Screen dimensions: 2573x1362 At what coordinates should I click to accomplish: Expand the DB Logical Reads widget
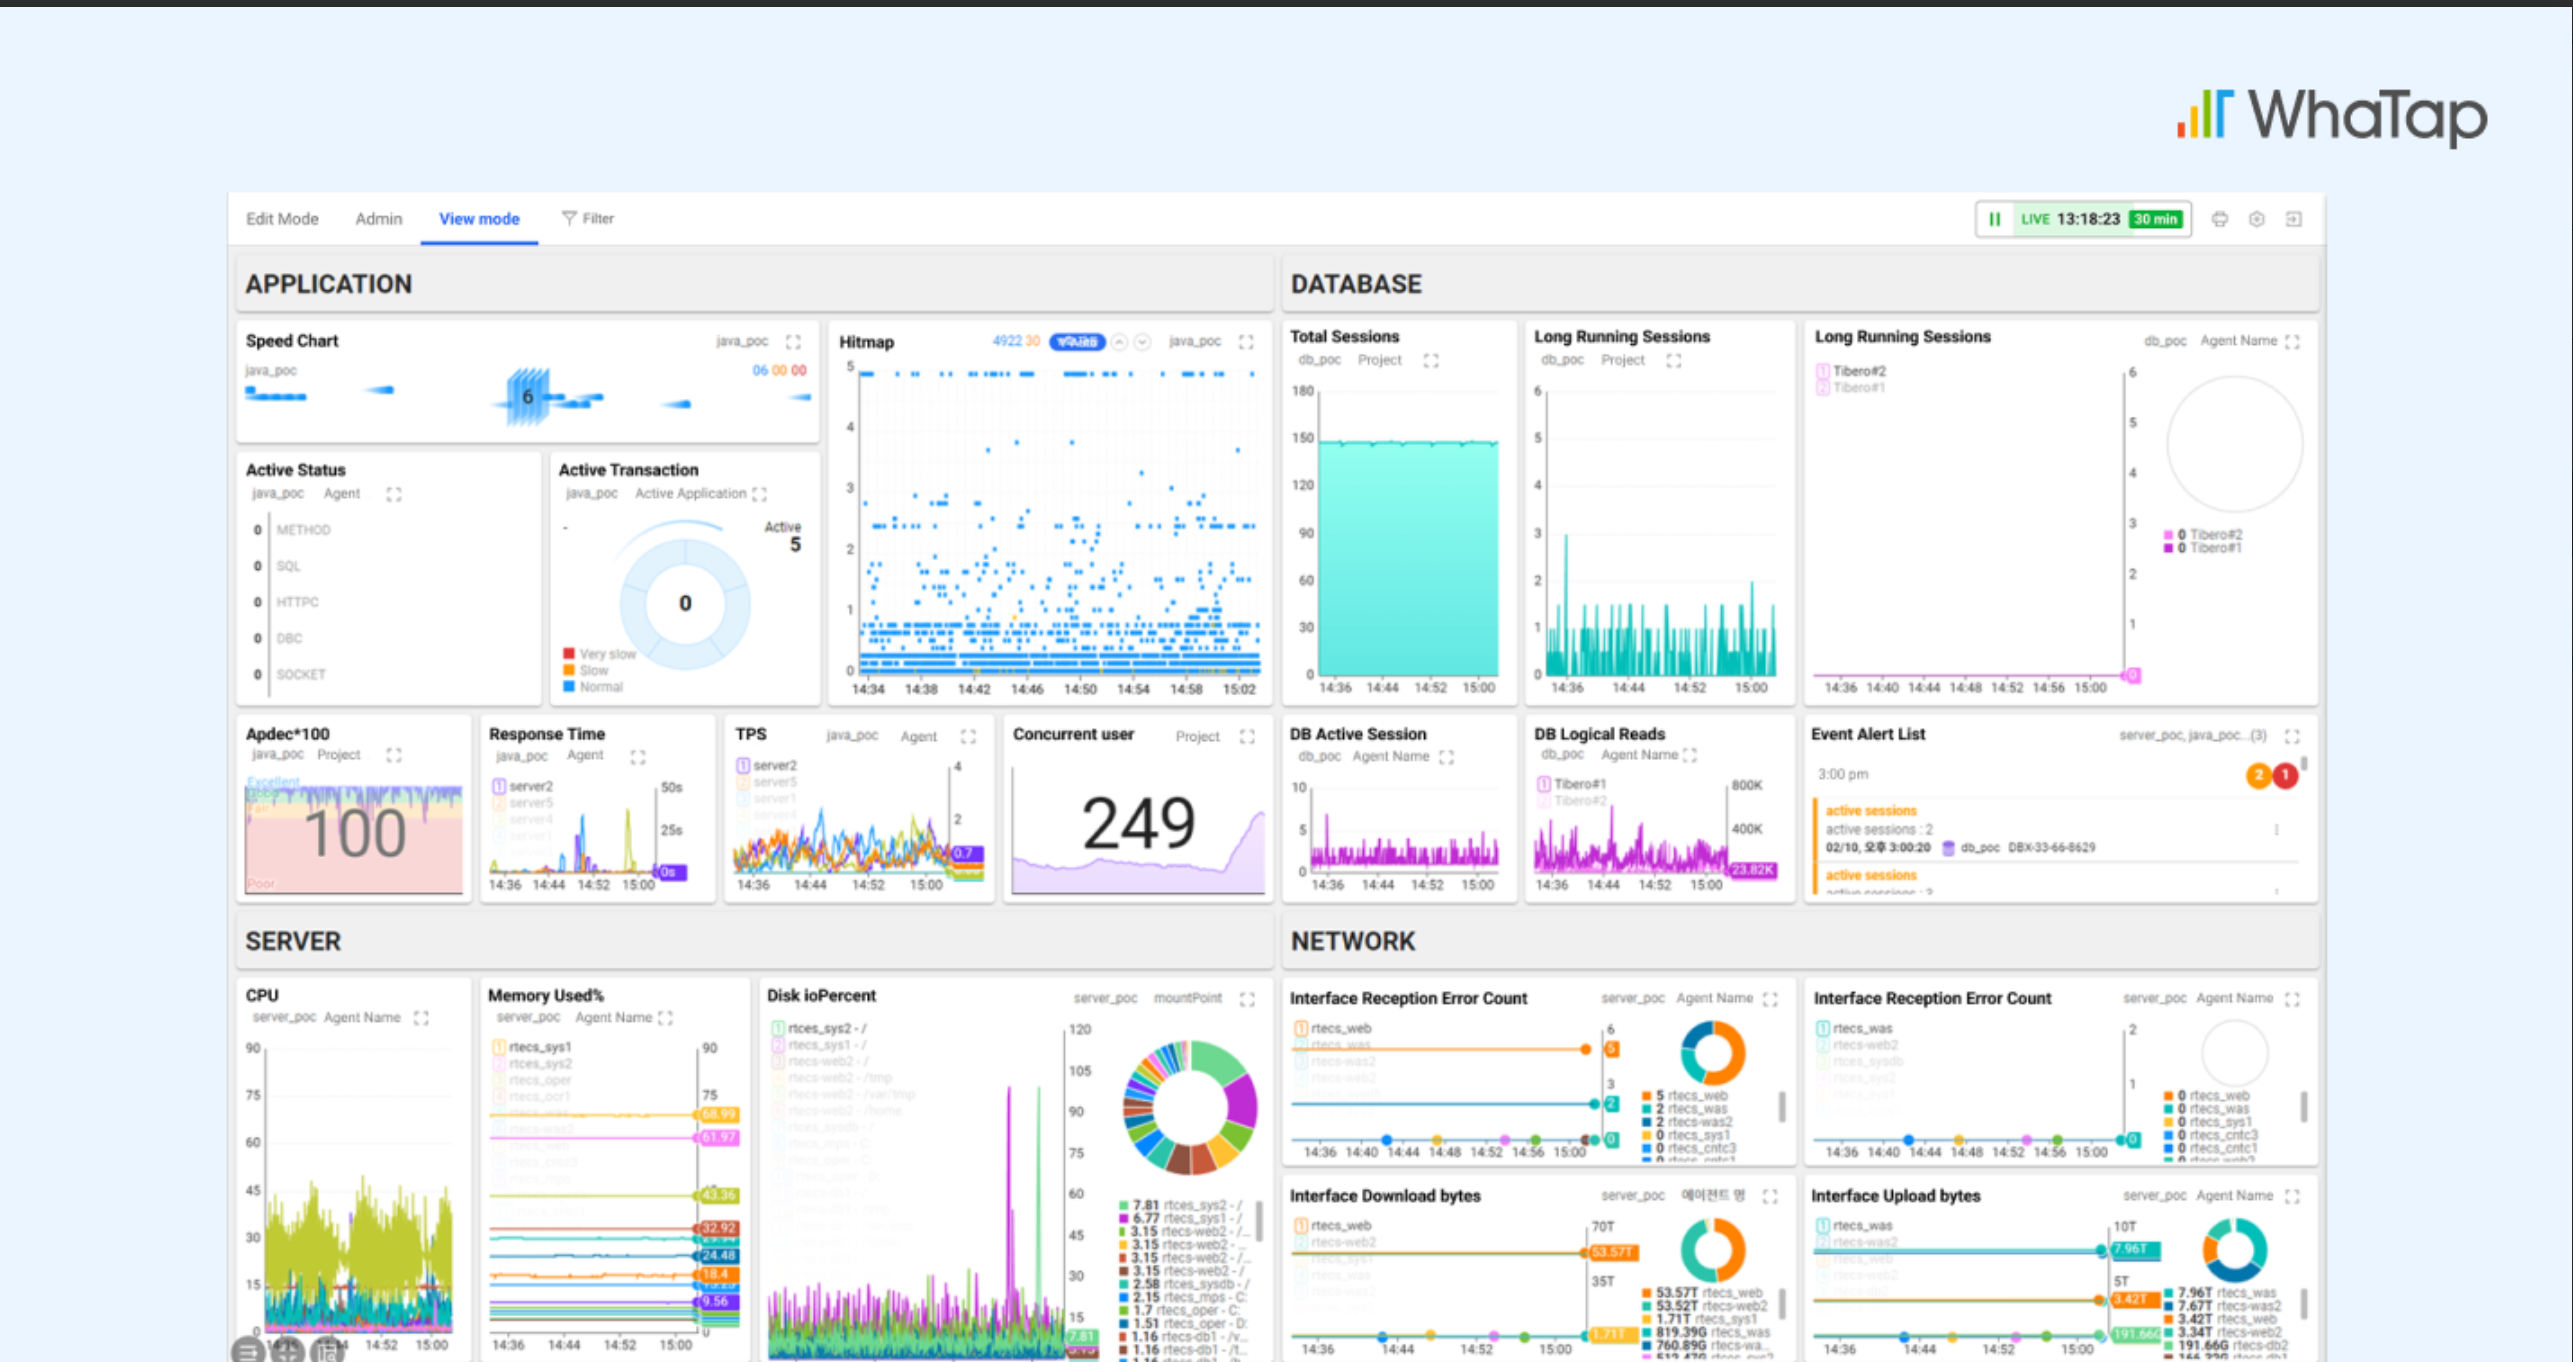[1690, 755]
